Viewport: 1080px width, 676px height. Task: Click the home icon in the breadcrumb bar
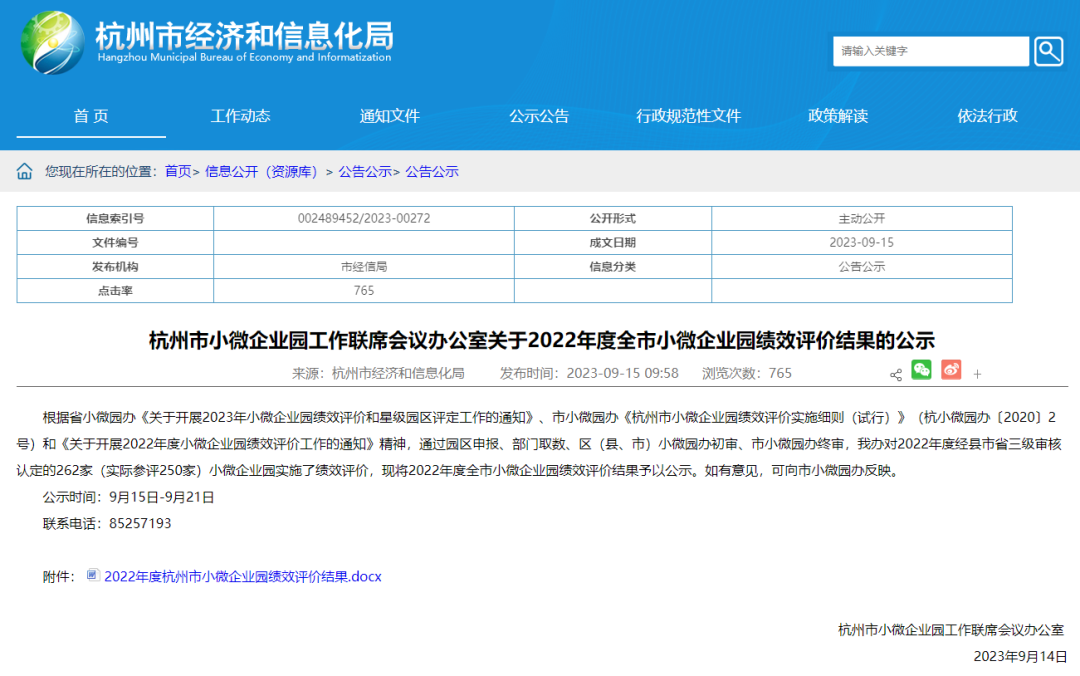pyautogui.click(x=23, y=170)
